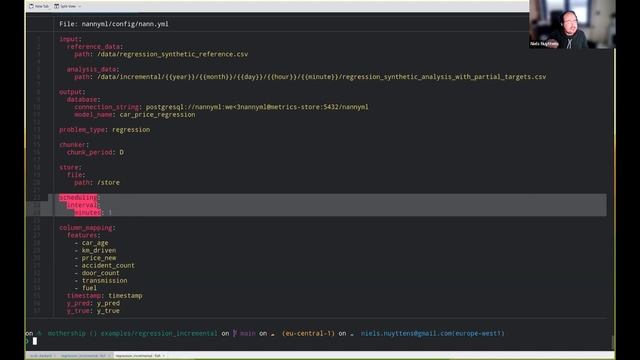Close the active regression_incremental fish tab
This screenshot has height=360, width=640.
click(x=164, y=356)
